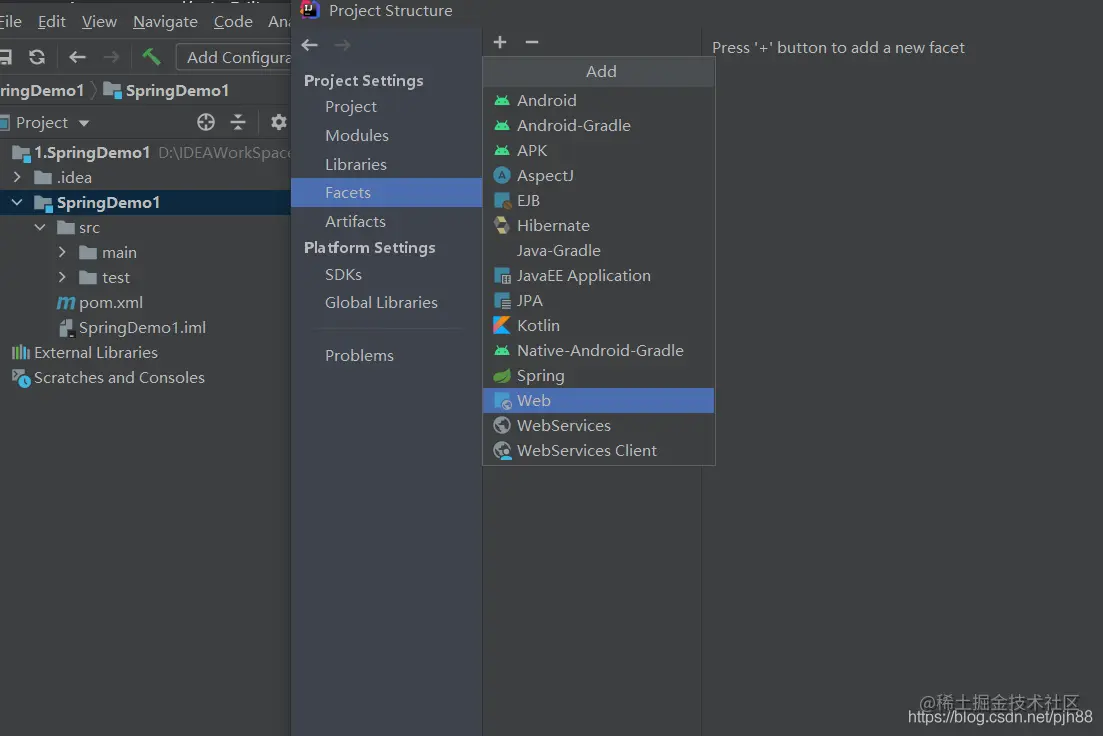Click the plus button to add facet

pos(499,42)
